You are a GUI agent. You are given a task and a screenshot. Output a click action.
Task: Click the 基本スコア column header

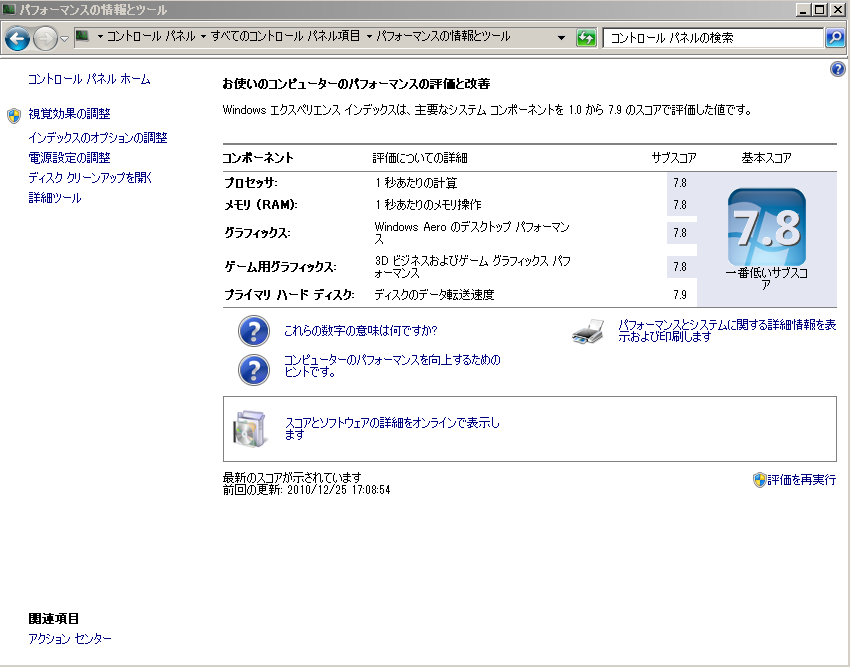point(767,158)
